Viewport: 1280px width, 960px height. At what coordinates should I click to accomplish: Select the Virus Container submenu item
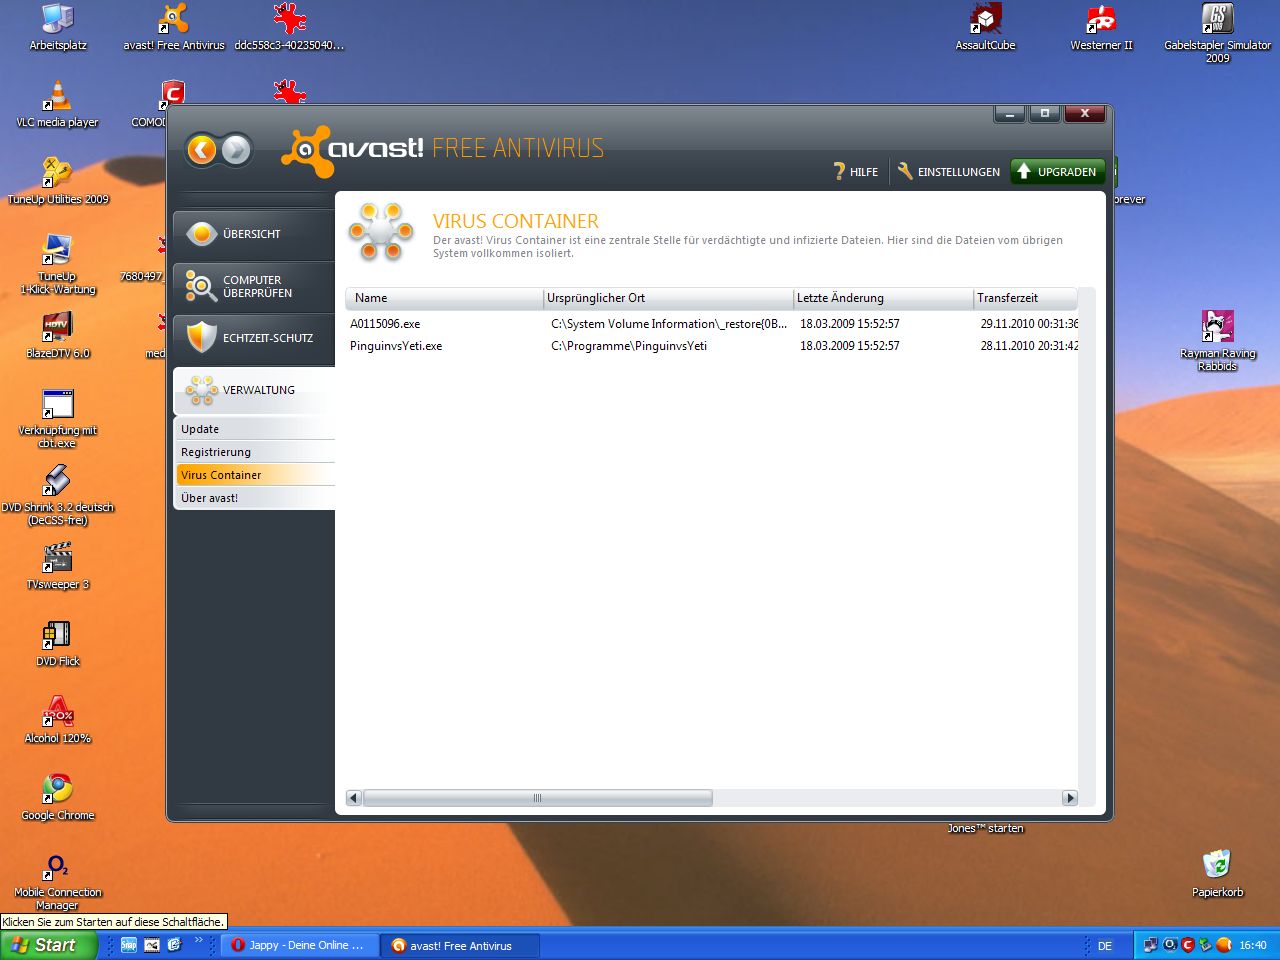(x=256, y=475)
